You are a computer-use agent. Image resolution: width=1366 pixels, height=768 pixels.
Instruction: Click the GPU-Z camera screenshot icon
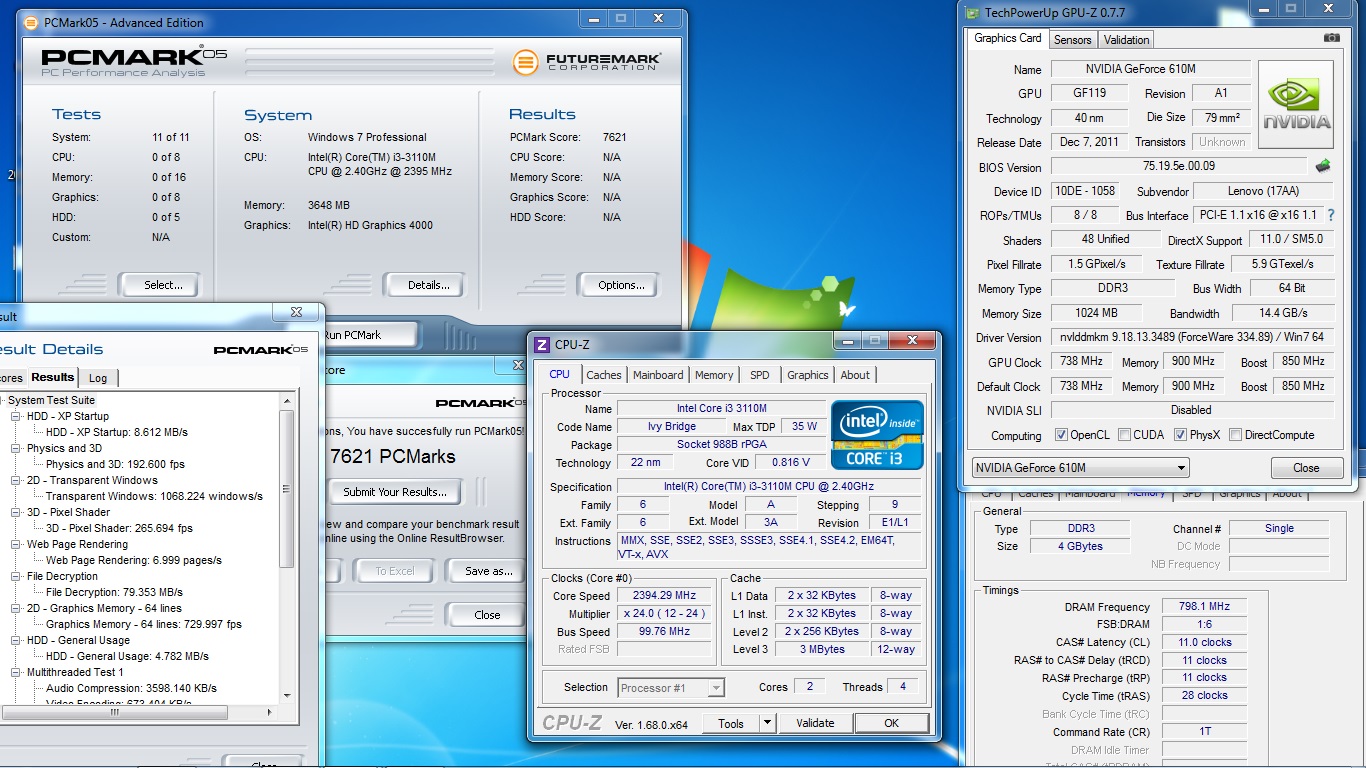tap(1331, 38)
